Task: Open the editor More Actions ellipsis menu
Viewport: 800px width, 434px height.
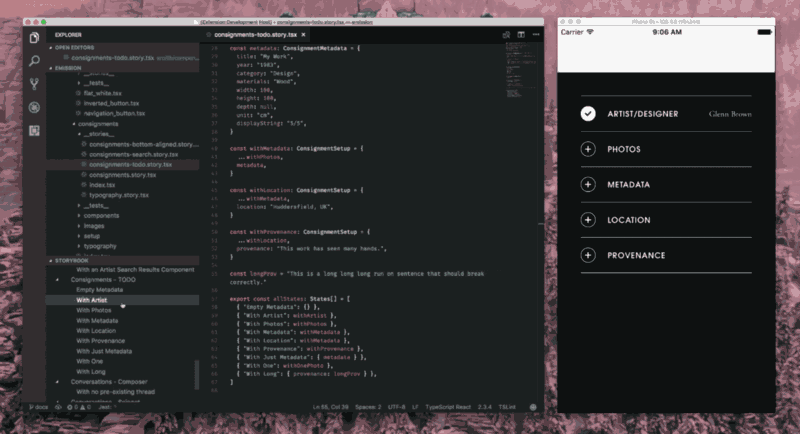Action: [536, 35]
